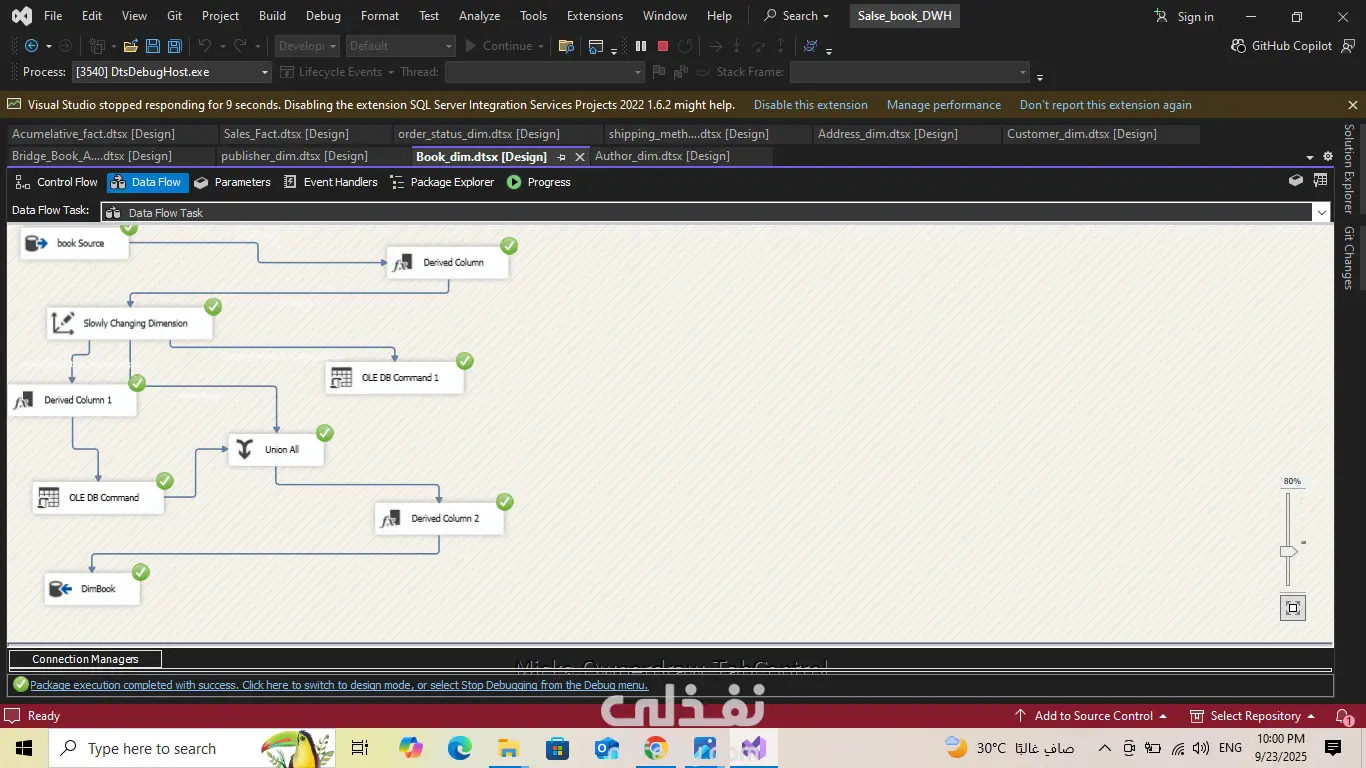Save the package with the single-disk icon

pyautogui.click(x=153, y=46)
